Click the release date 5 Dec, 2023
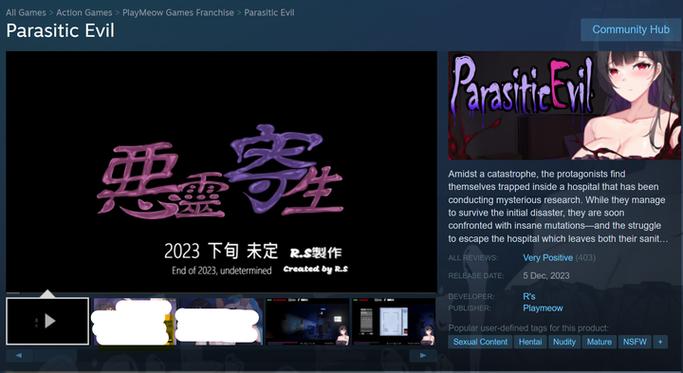Screen dimensions: 683x373 [546, 275]
